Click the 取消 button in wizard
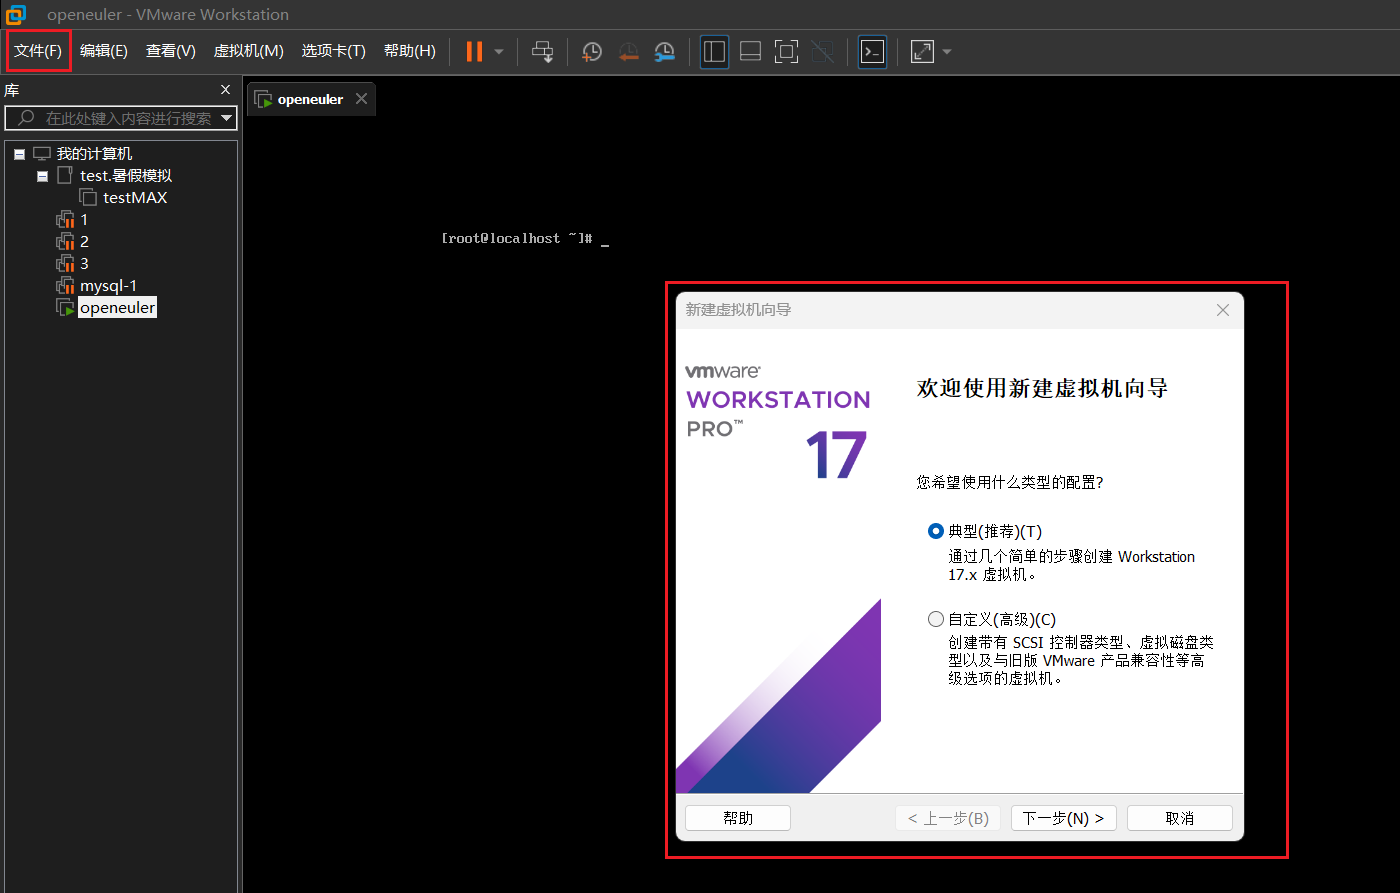This screenshot has width=1400, height=893. 1180,818
